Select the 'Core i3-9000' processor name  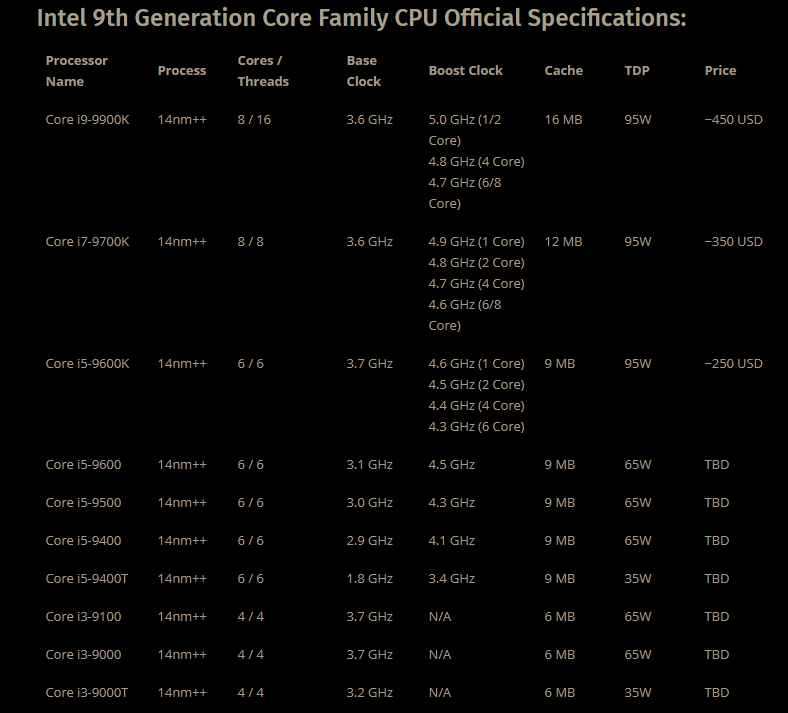(x=83, y=655)
